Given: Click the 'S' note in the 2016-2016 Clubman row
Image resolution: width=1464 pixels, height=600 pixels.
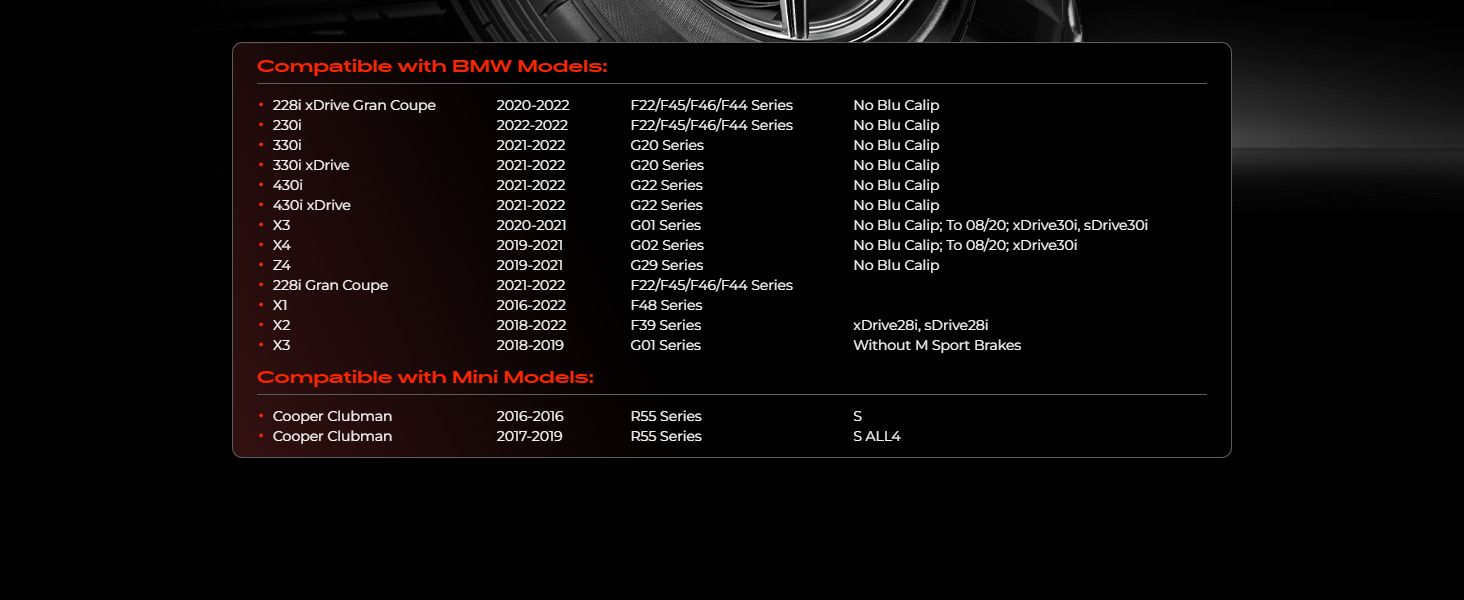Looking at the screenshot, I should click(857, 416).
